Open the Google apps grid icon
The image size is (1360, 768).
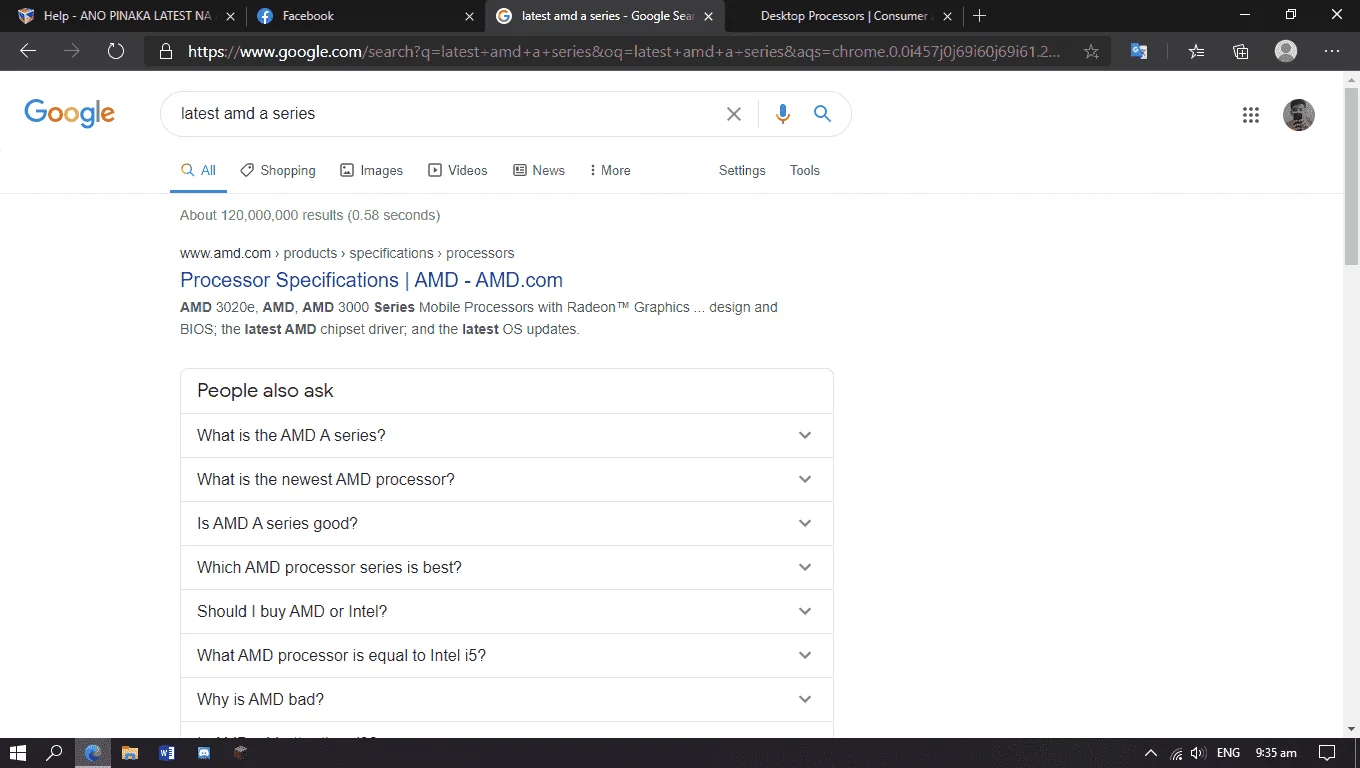tap(1251, 115)
